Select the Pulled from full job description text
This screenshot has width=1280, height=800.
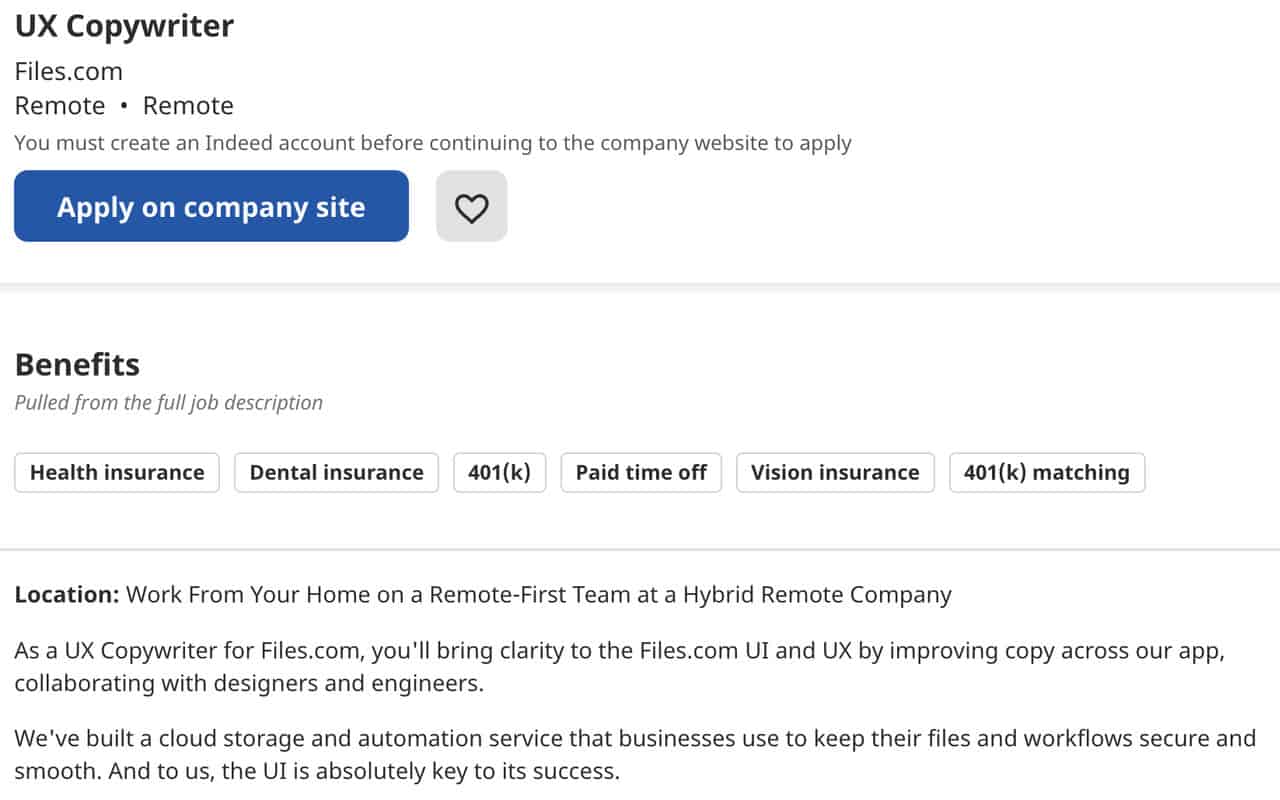pos(168,402)
